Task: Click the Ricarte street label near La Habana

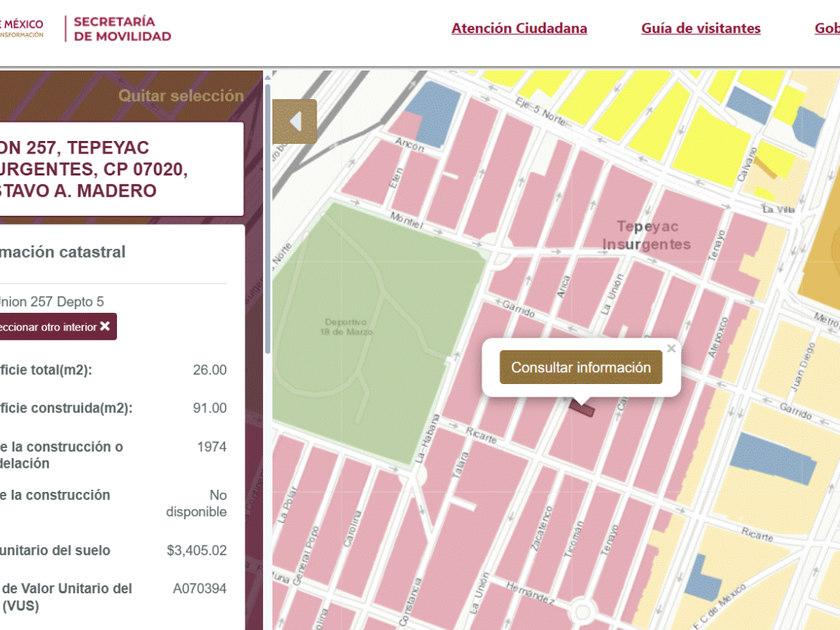Action: pos(481,436)
